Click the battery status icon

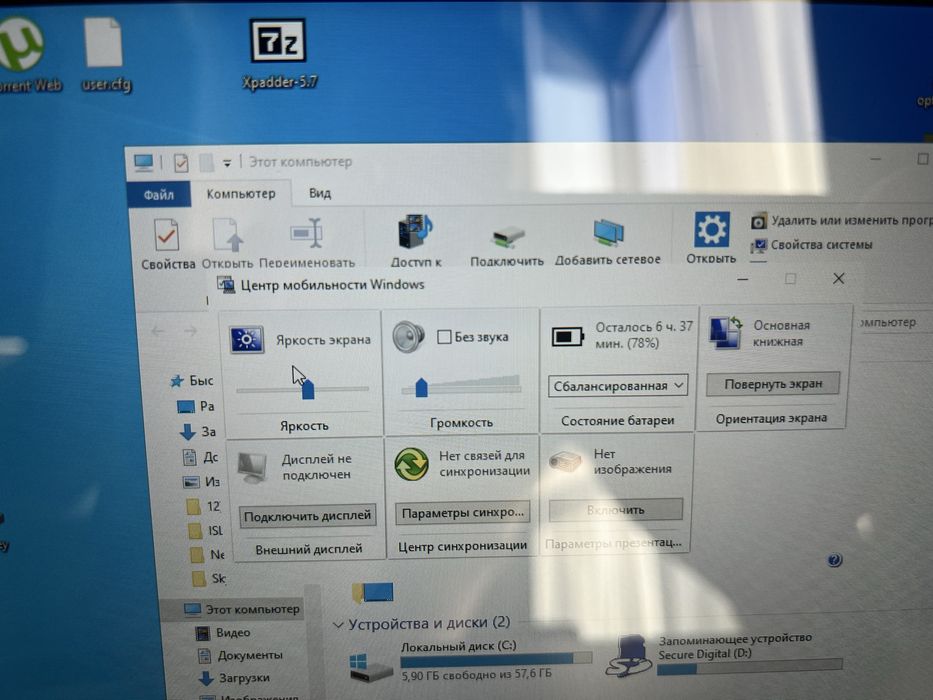click(x=567, y=336)
